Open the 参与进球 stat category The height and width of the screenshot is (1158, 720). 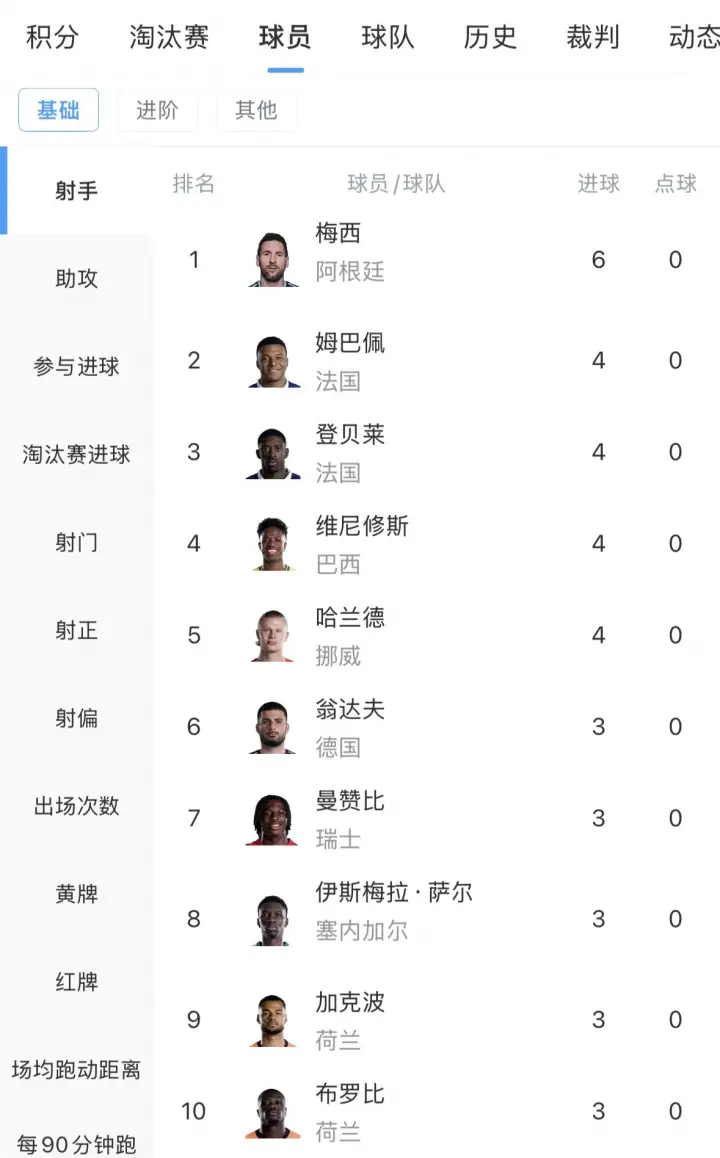click(x=77, y=366)
